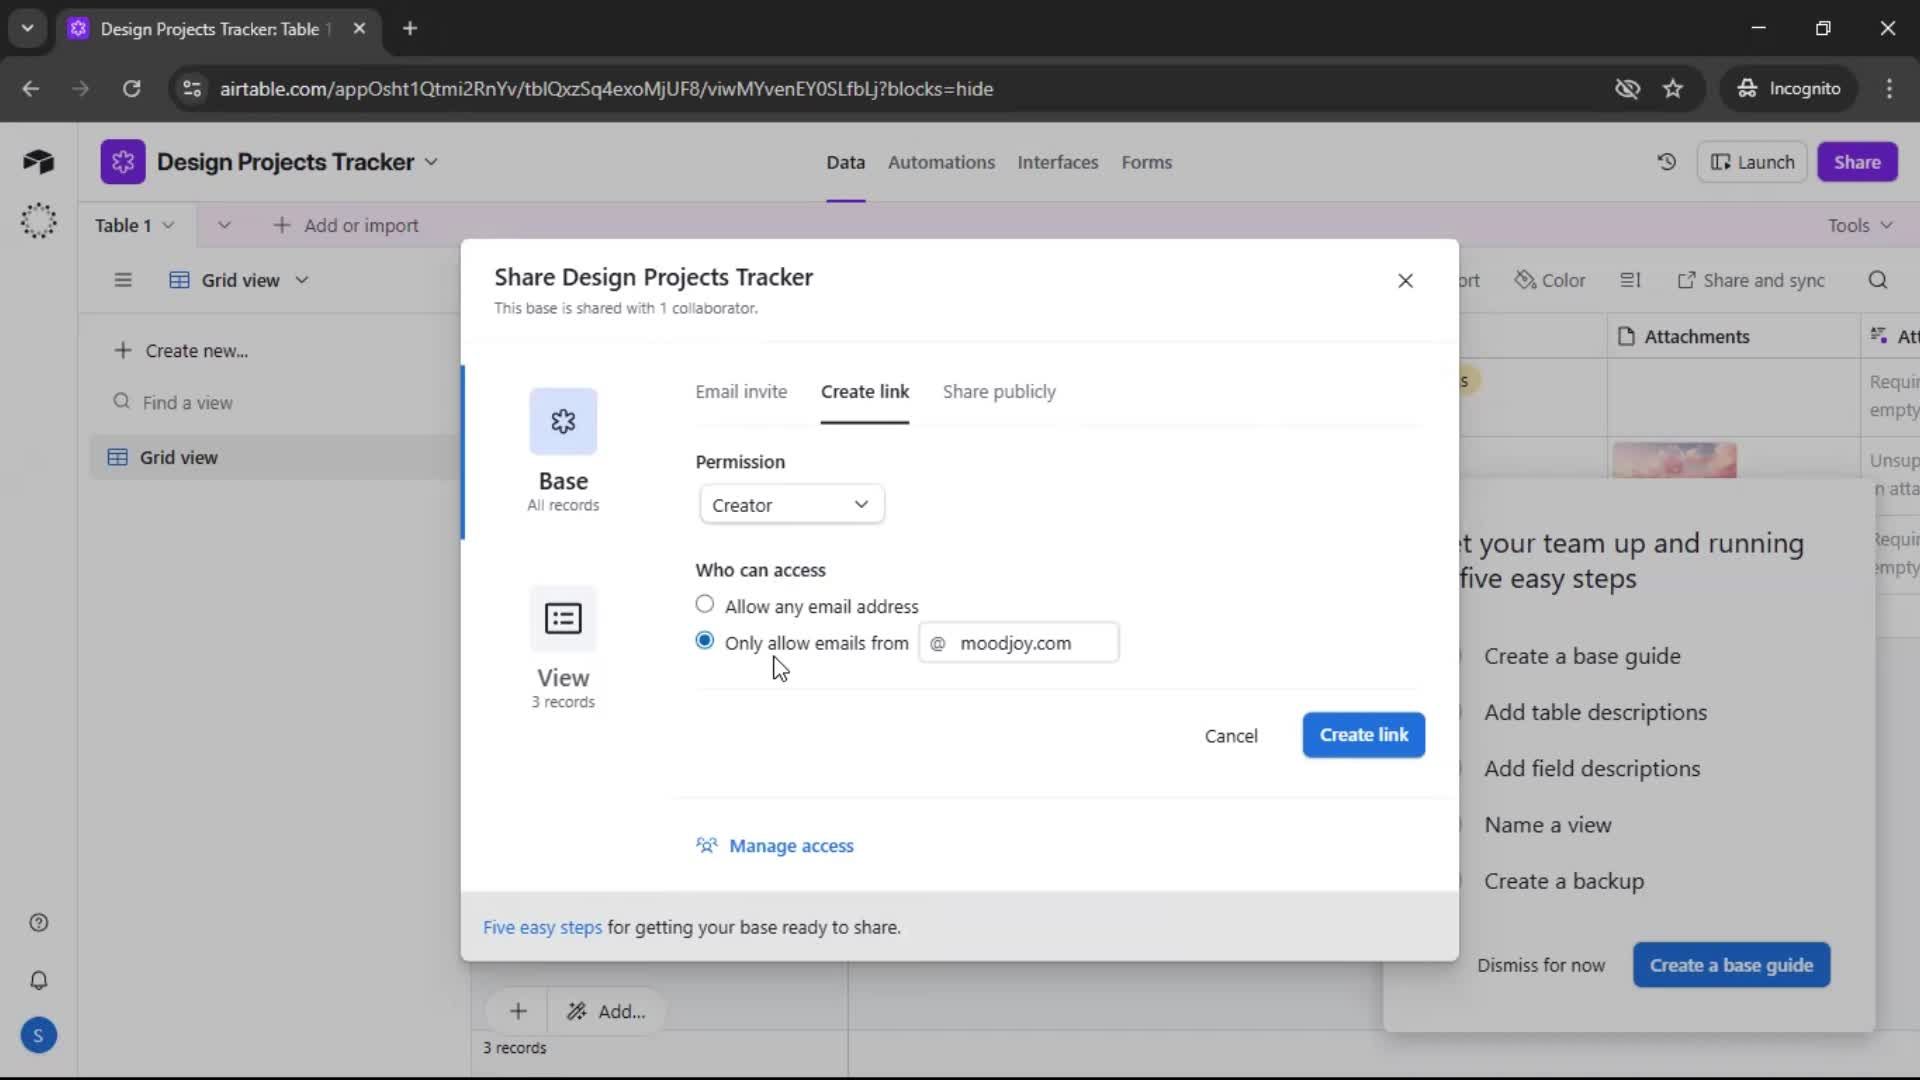The image size is (1920, 1080).
Task: Click the Create a backup step
Action: 1564,881
